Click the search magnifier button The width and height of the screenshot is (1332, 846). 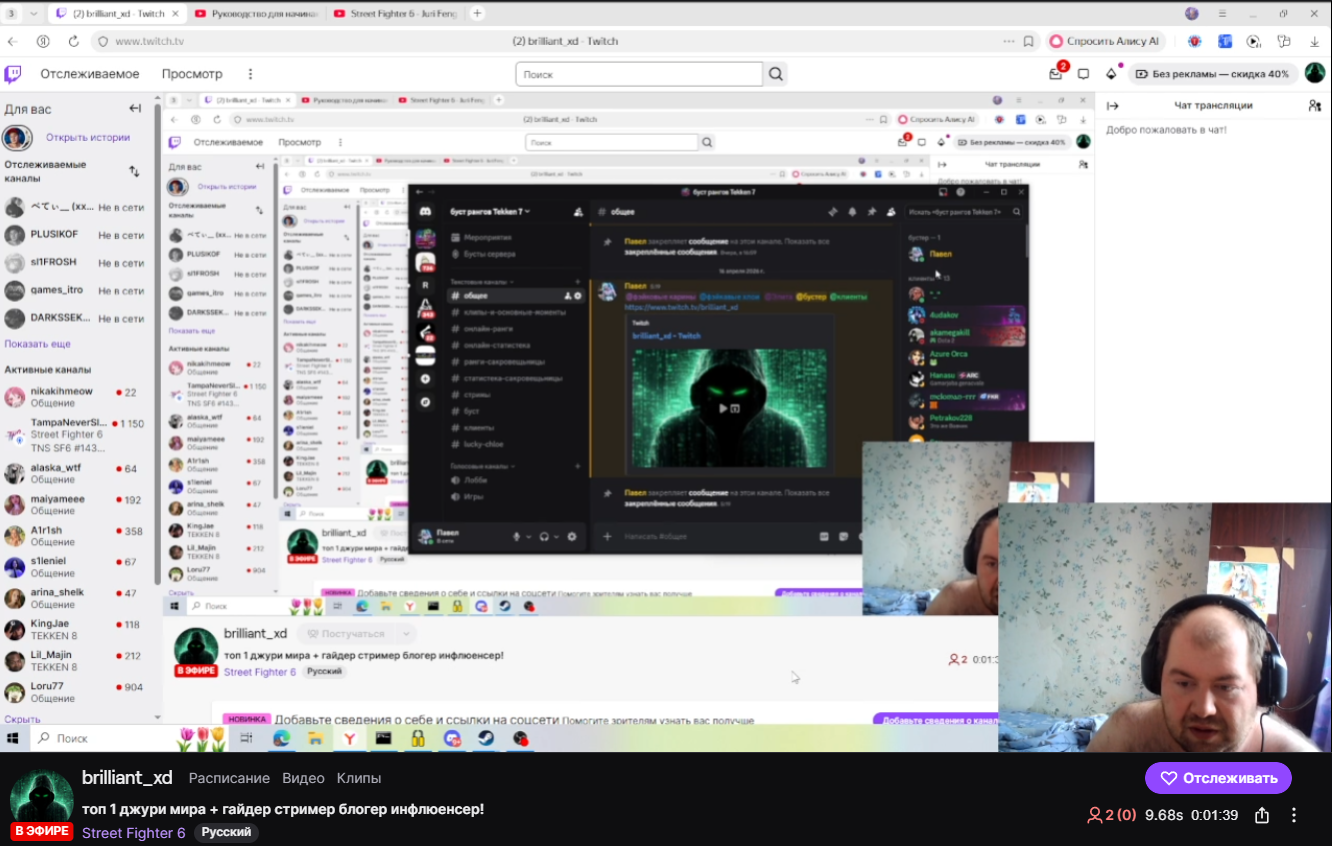tap(775, 74)
